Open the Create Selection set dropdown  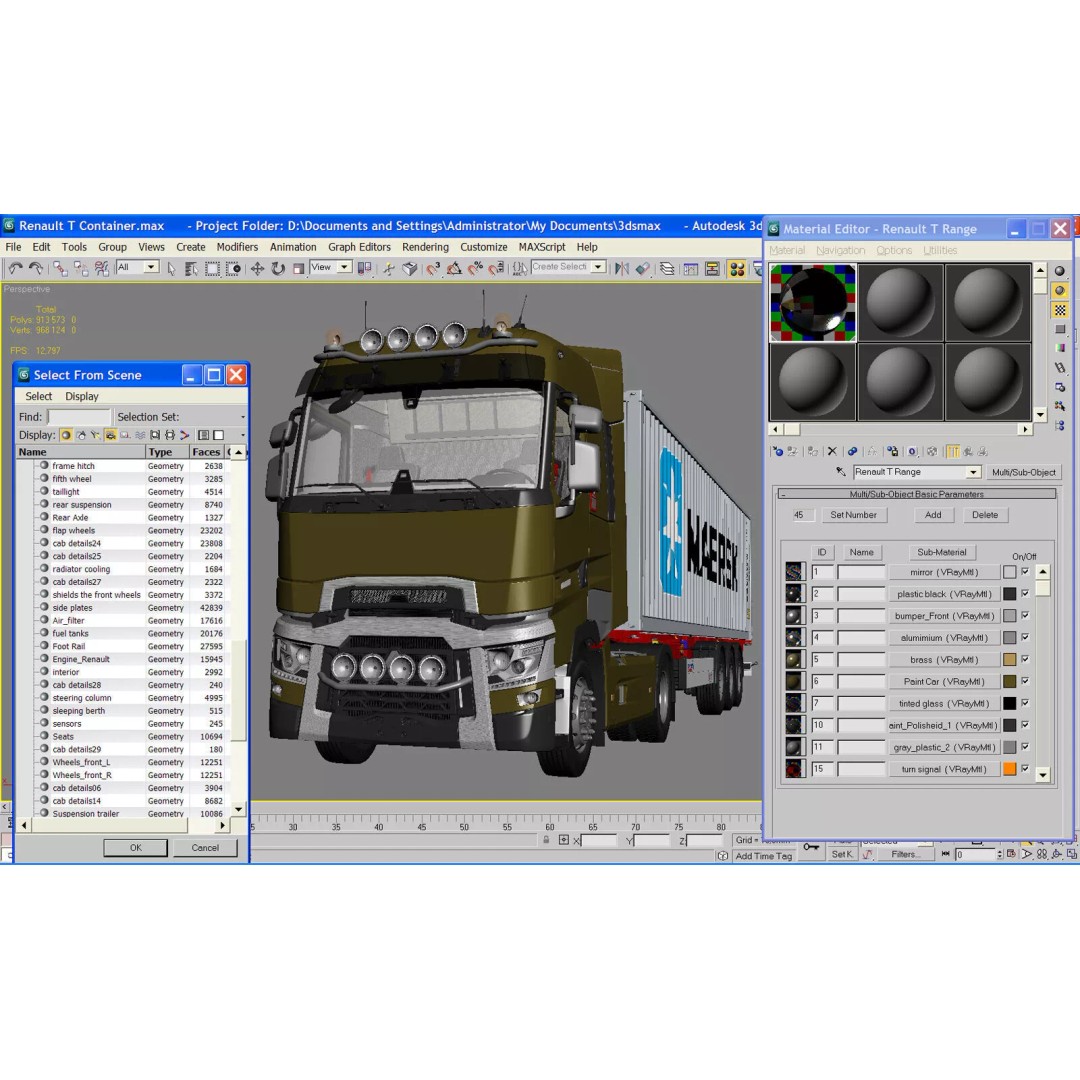tap(598, 267)
